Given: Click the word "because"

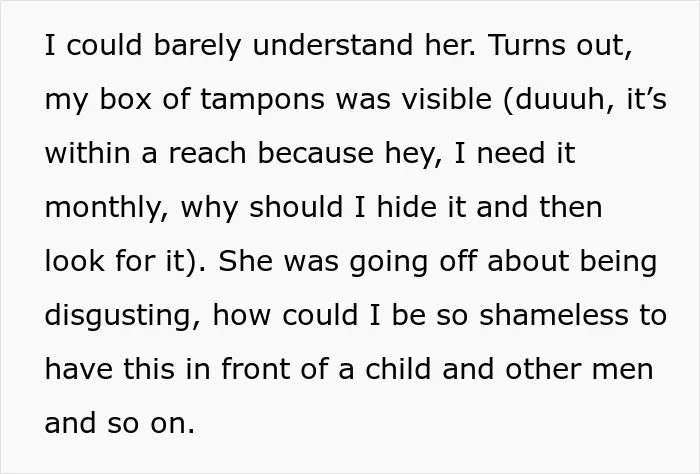Looking at the screenshot, I should 316,153.
